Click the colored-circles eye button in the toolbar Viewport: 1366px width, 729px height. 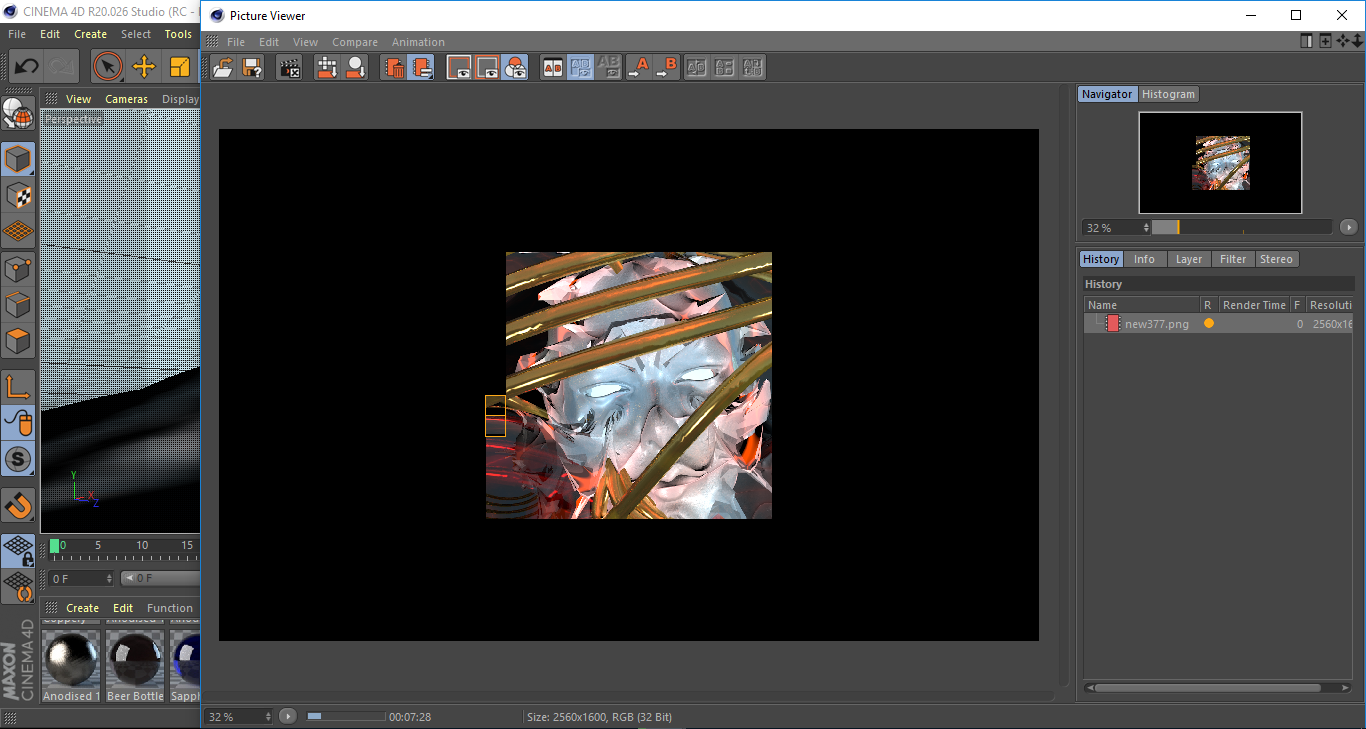point(515,67)
